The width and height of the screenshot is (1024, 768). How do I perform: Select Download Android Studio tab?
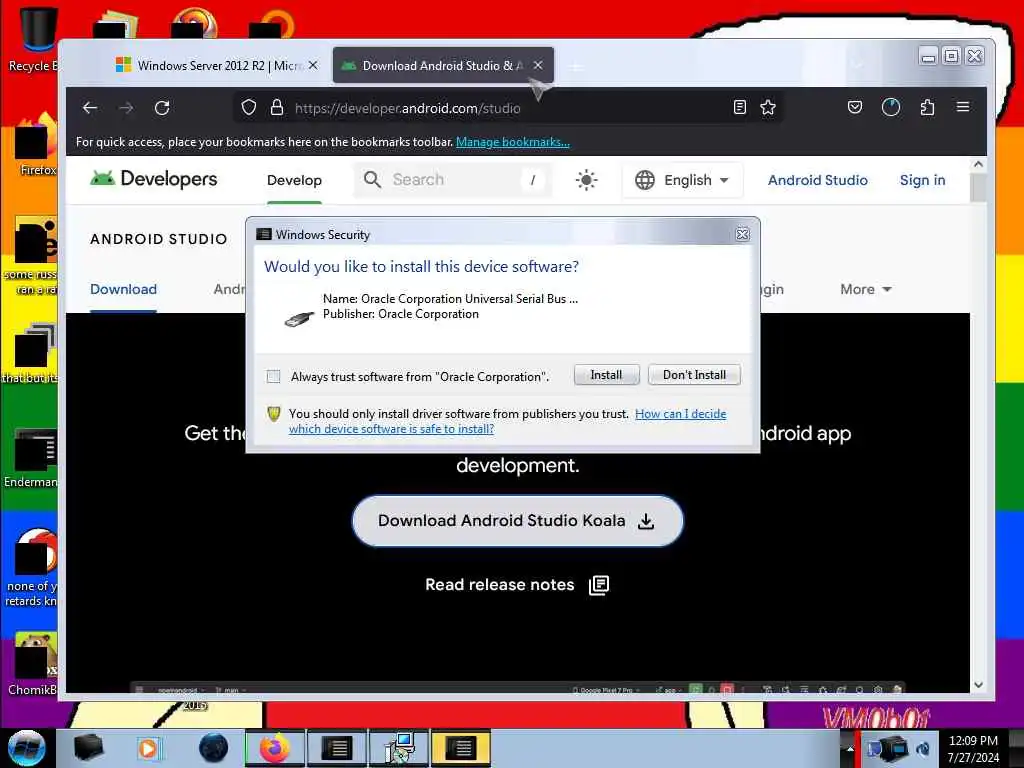coord(443,65)
